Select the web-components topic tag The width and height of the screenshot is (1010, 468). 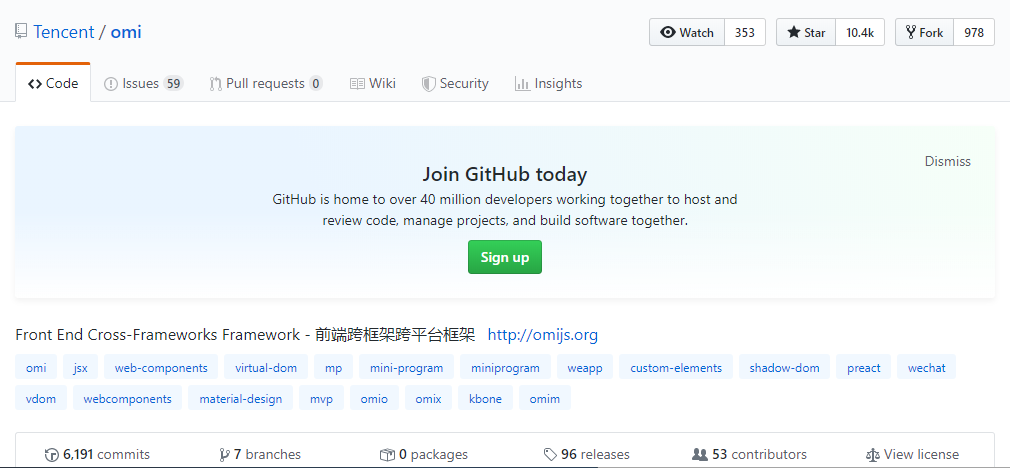coord(161,368)
